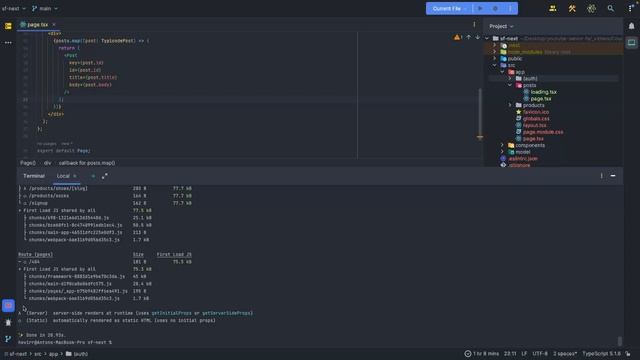Expand the public folder
Screen dimensions: 640x360
[495, 59]
